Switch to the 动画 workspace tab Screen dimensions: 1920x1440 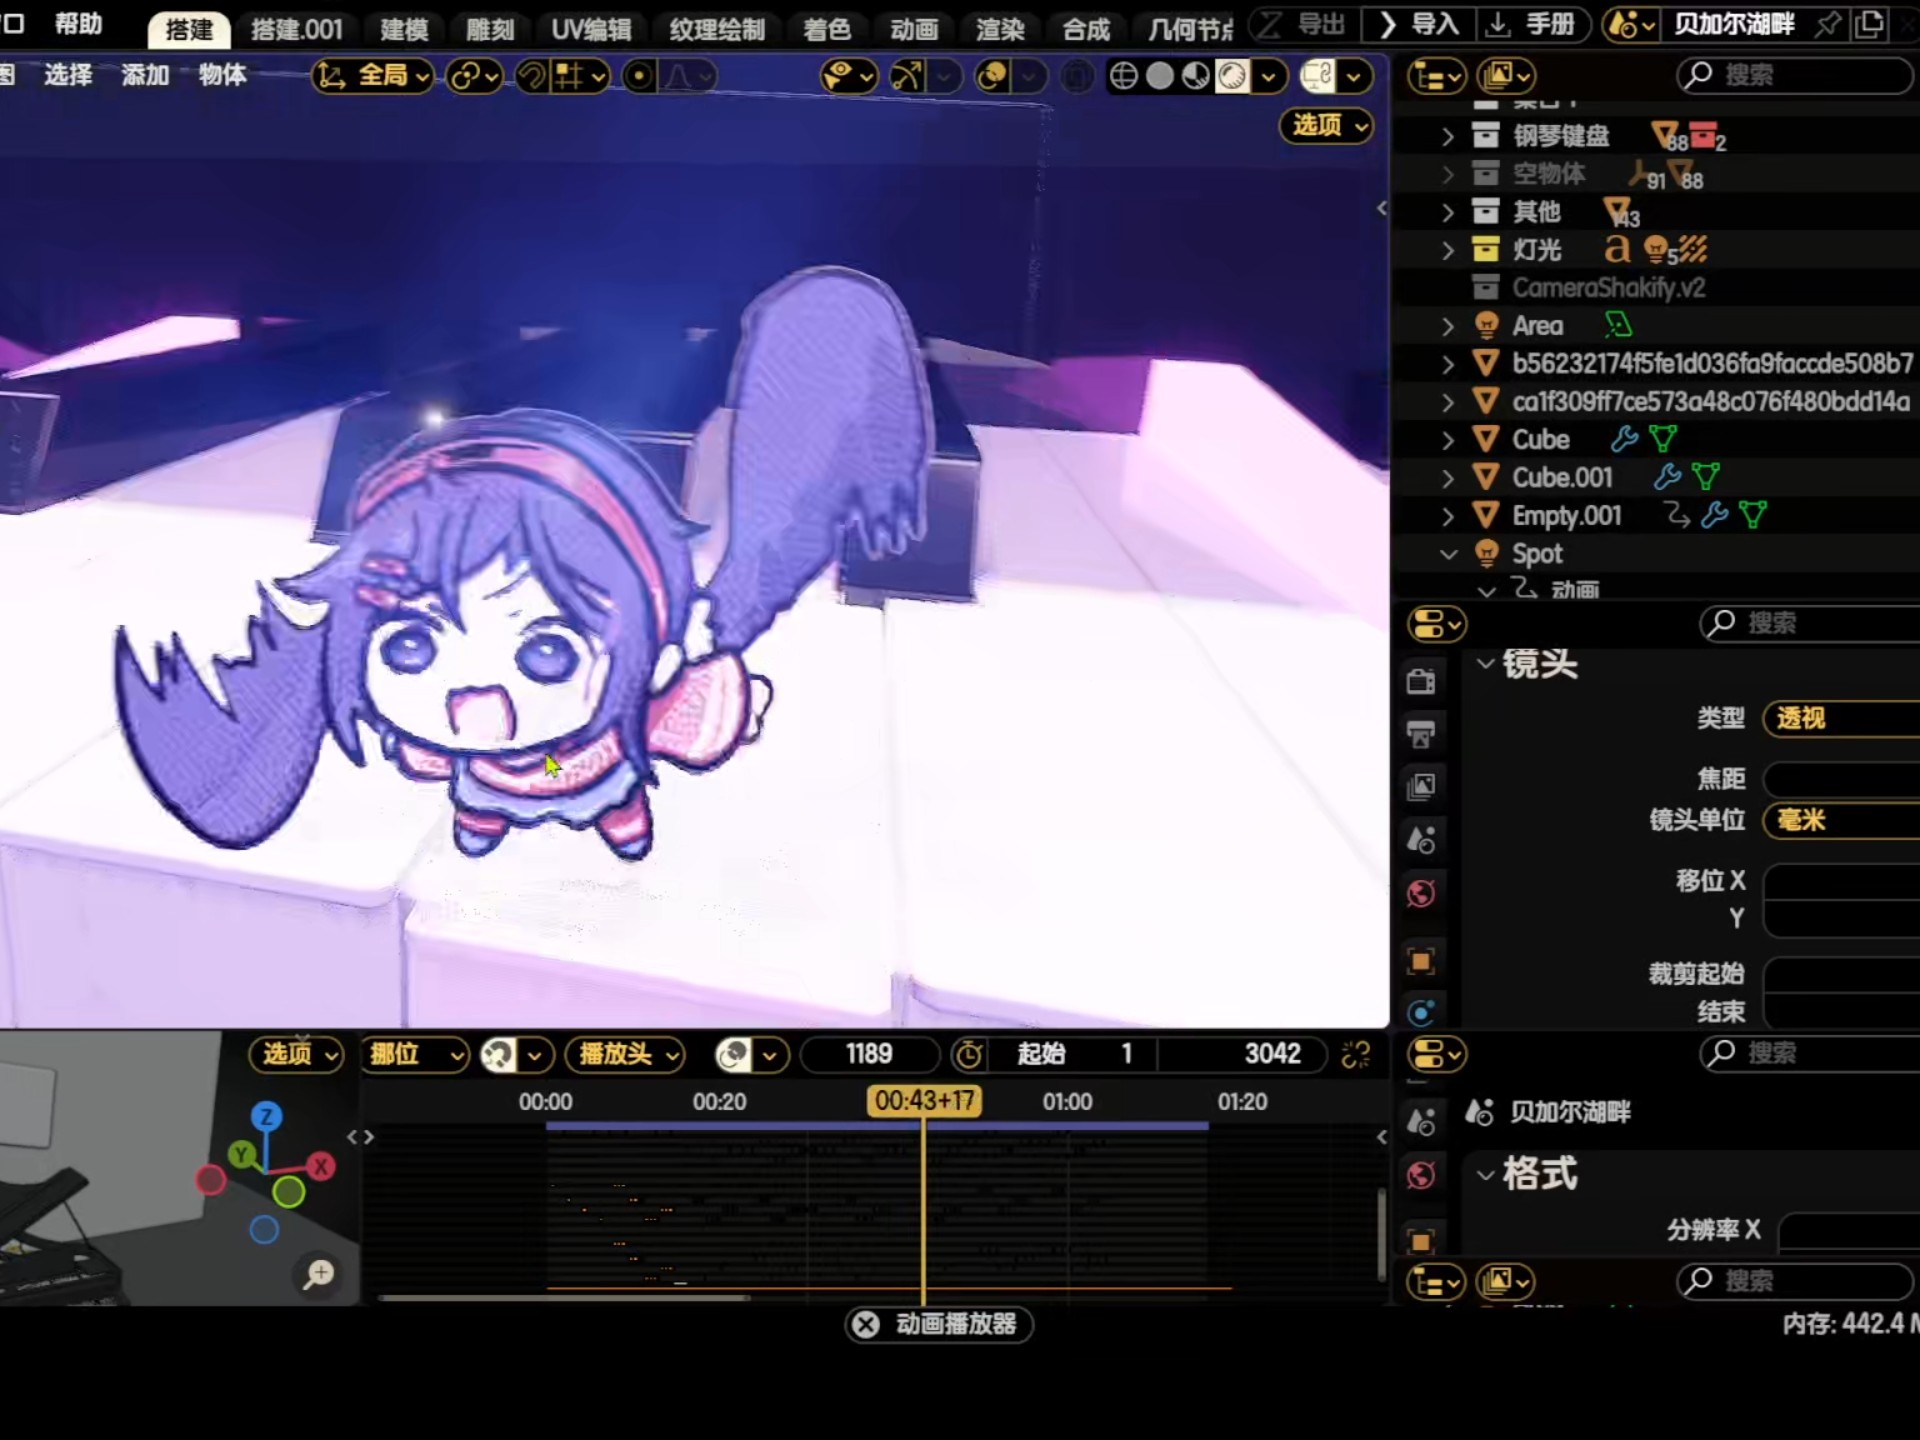point(914,30)
